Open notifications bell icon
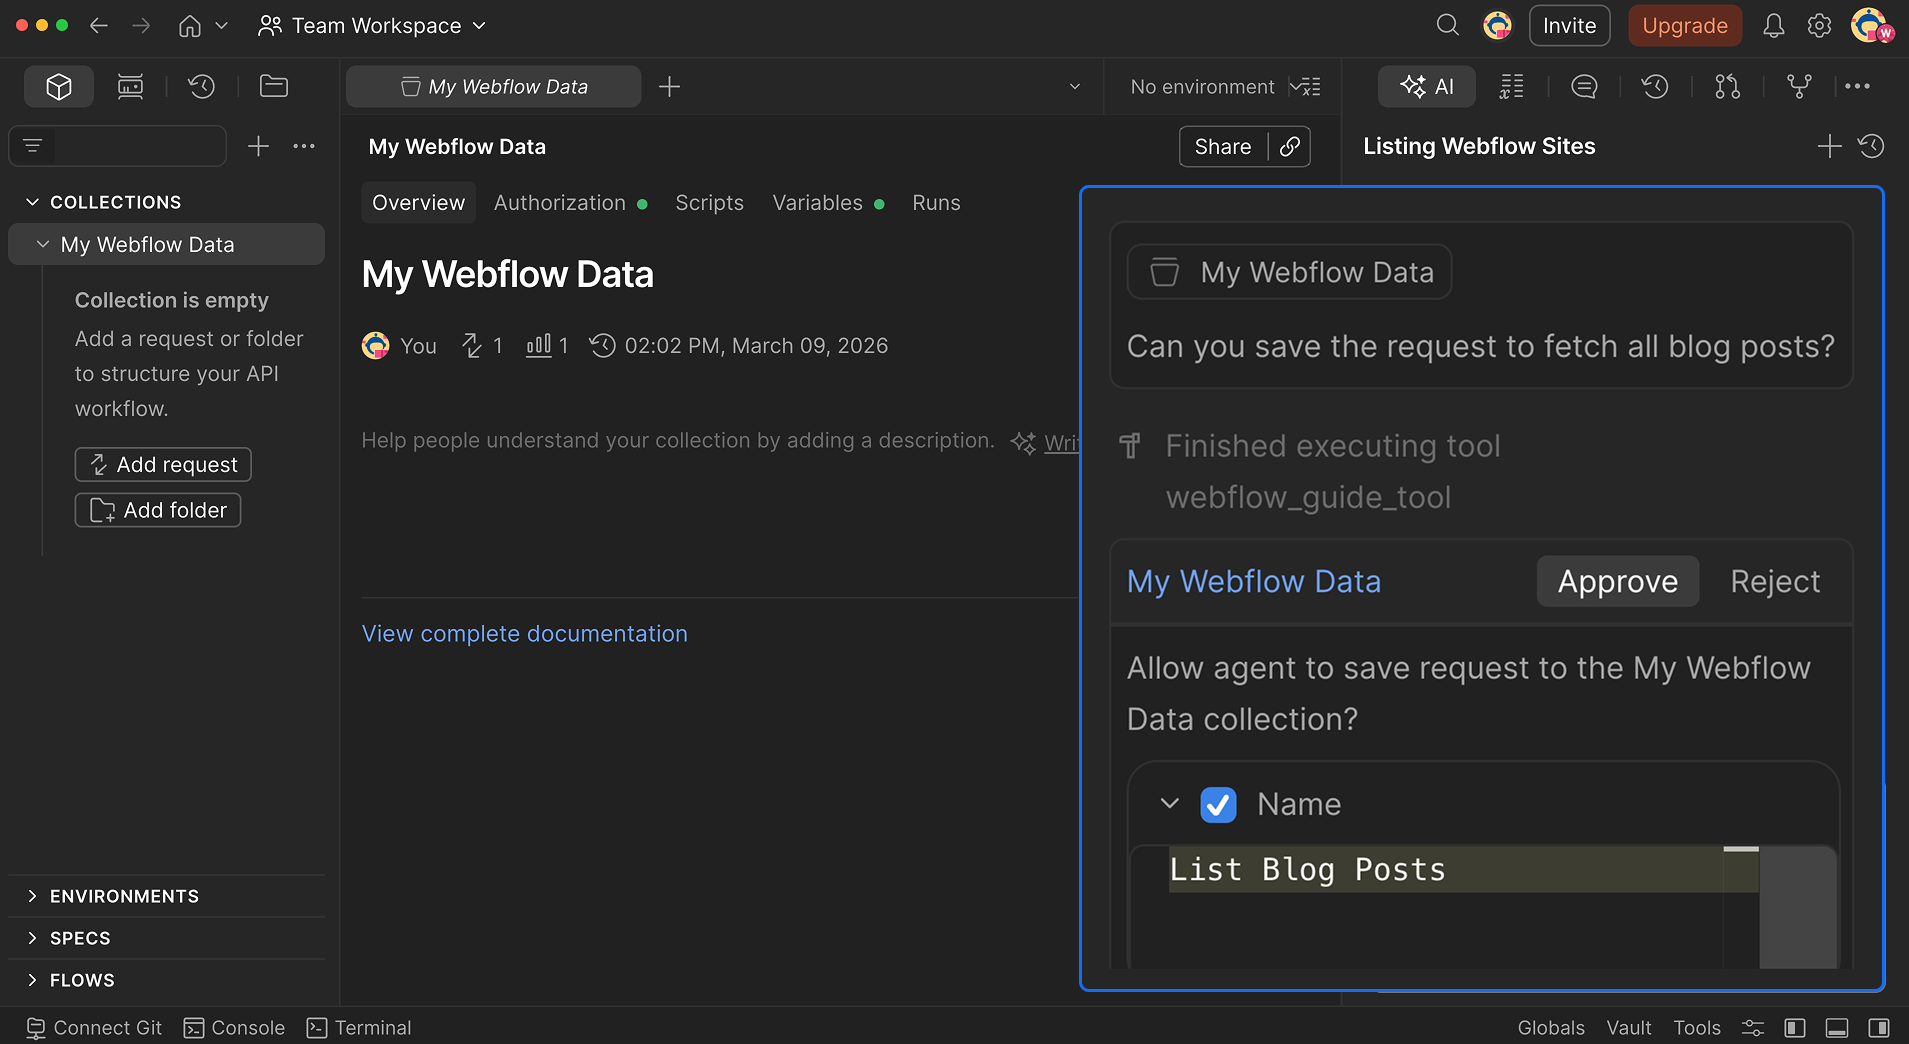The image size is (1909, 1044). (x=1773, y=26)
